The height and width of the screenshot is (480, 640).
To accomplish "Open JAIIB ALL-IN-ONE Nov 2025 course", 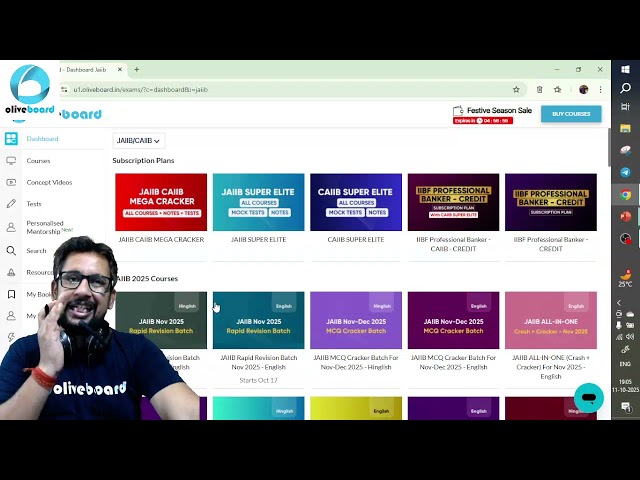I will pyautogui.click(x=550, y=320).
